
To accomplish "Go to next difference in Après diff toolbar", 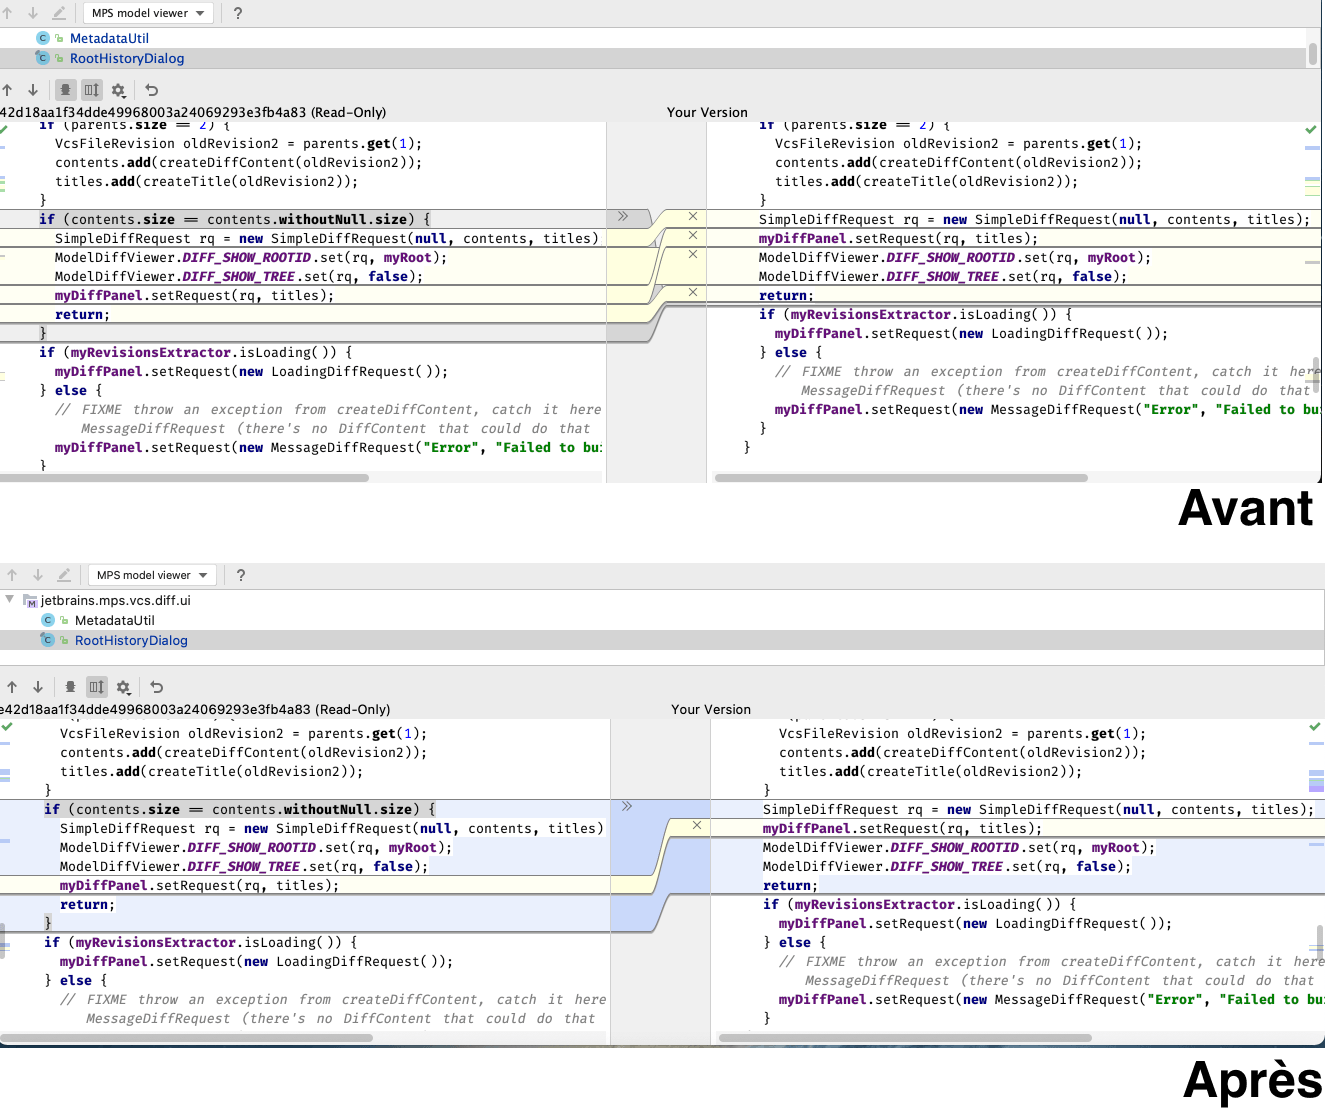I will click(38, 687).
